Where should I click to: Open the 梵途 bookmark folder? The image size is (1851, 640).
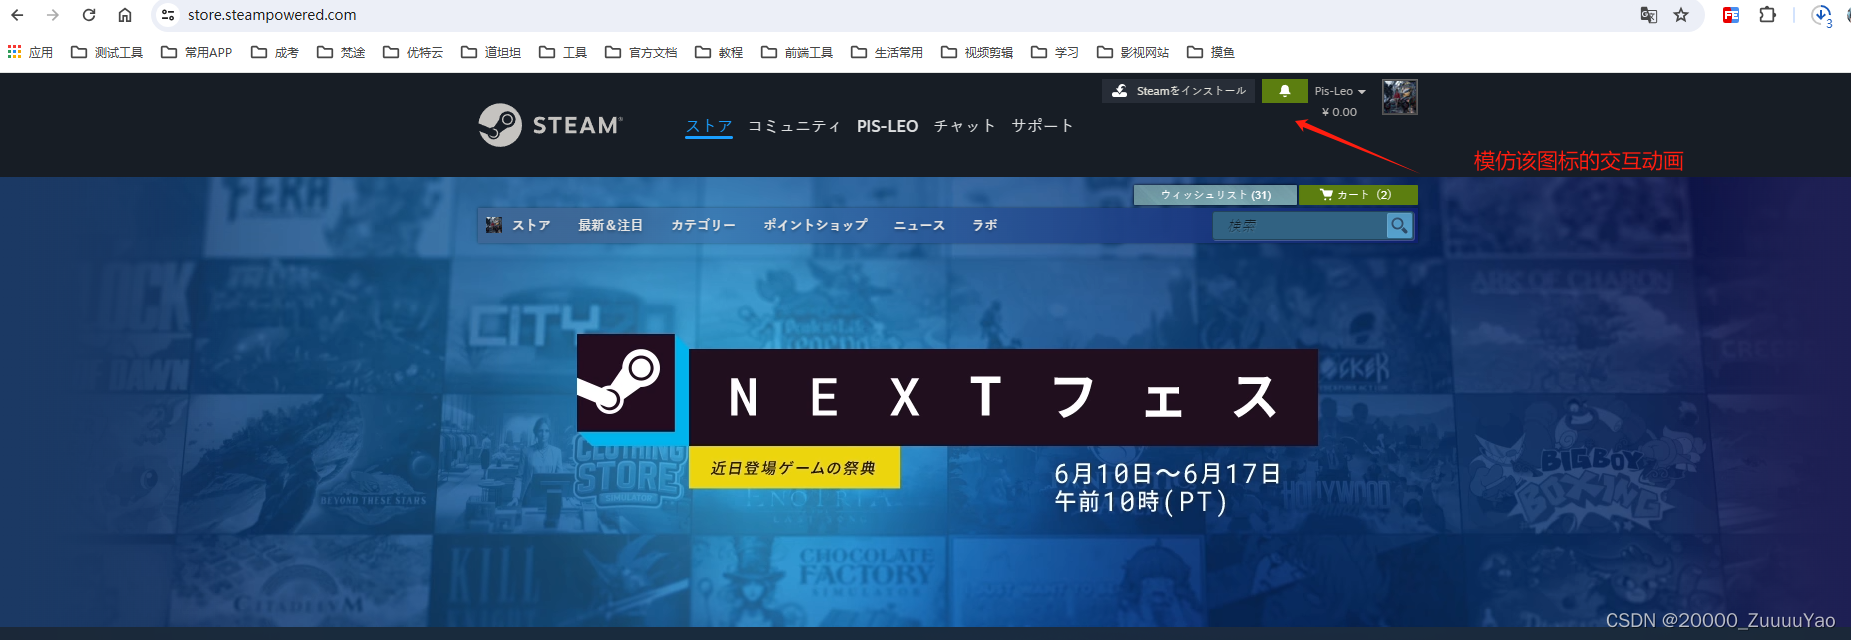341,52
